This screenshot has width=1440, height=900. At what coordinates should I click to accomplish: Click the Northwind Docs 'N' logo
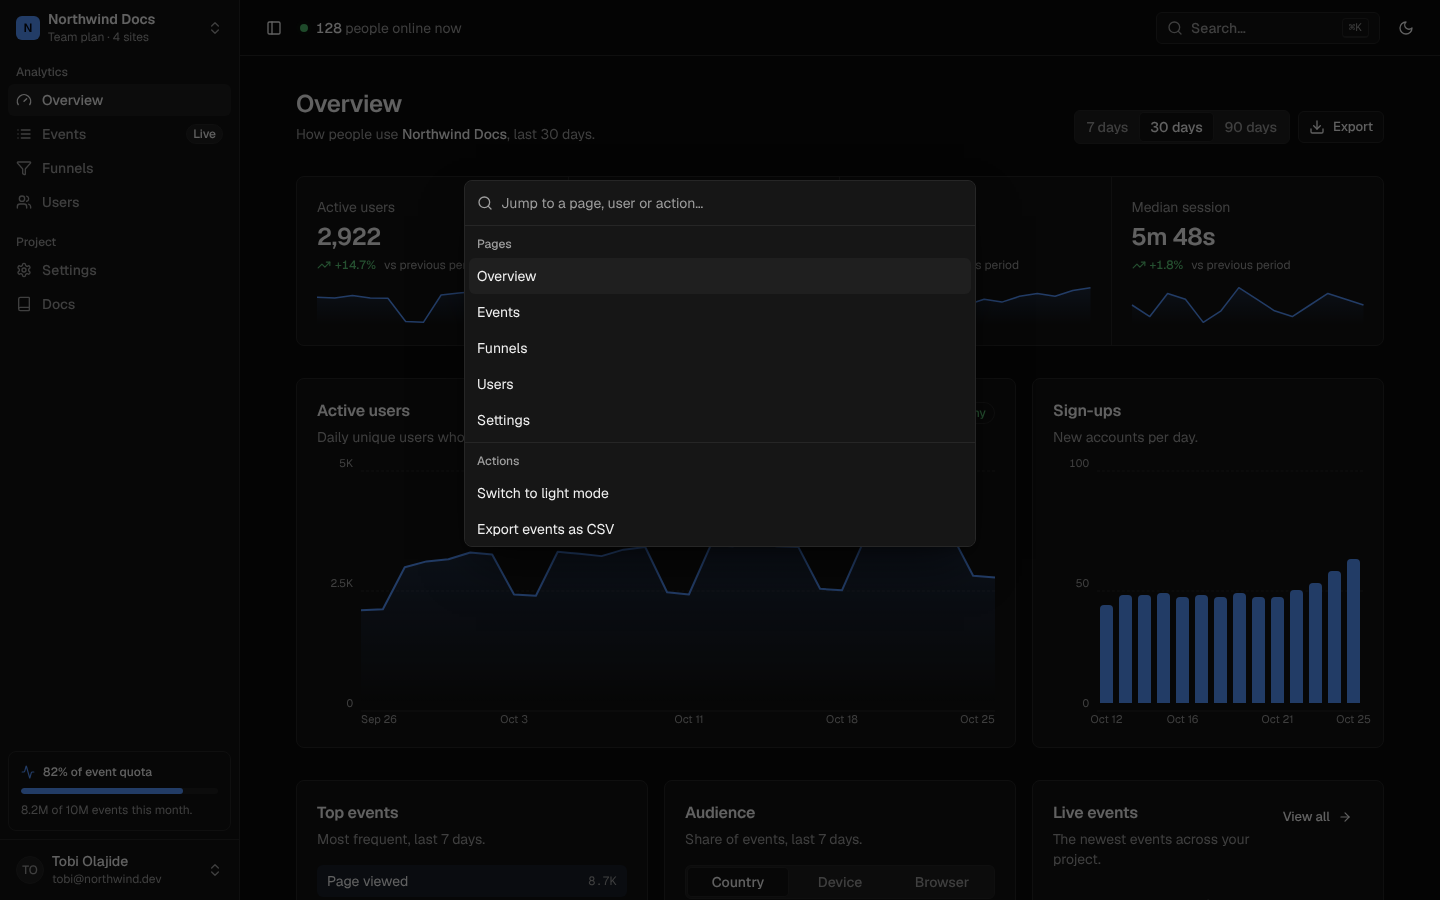(x=28, y=28)
